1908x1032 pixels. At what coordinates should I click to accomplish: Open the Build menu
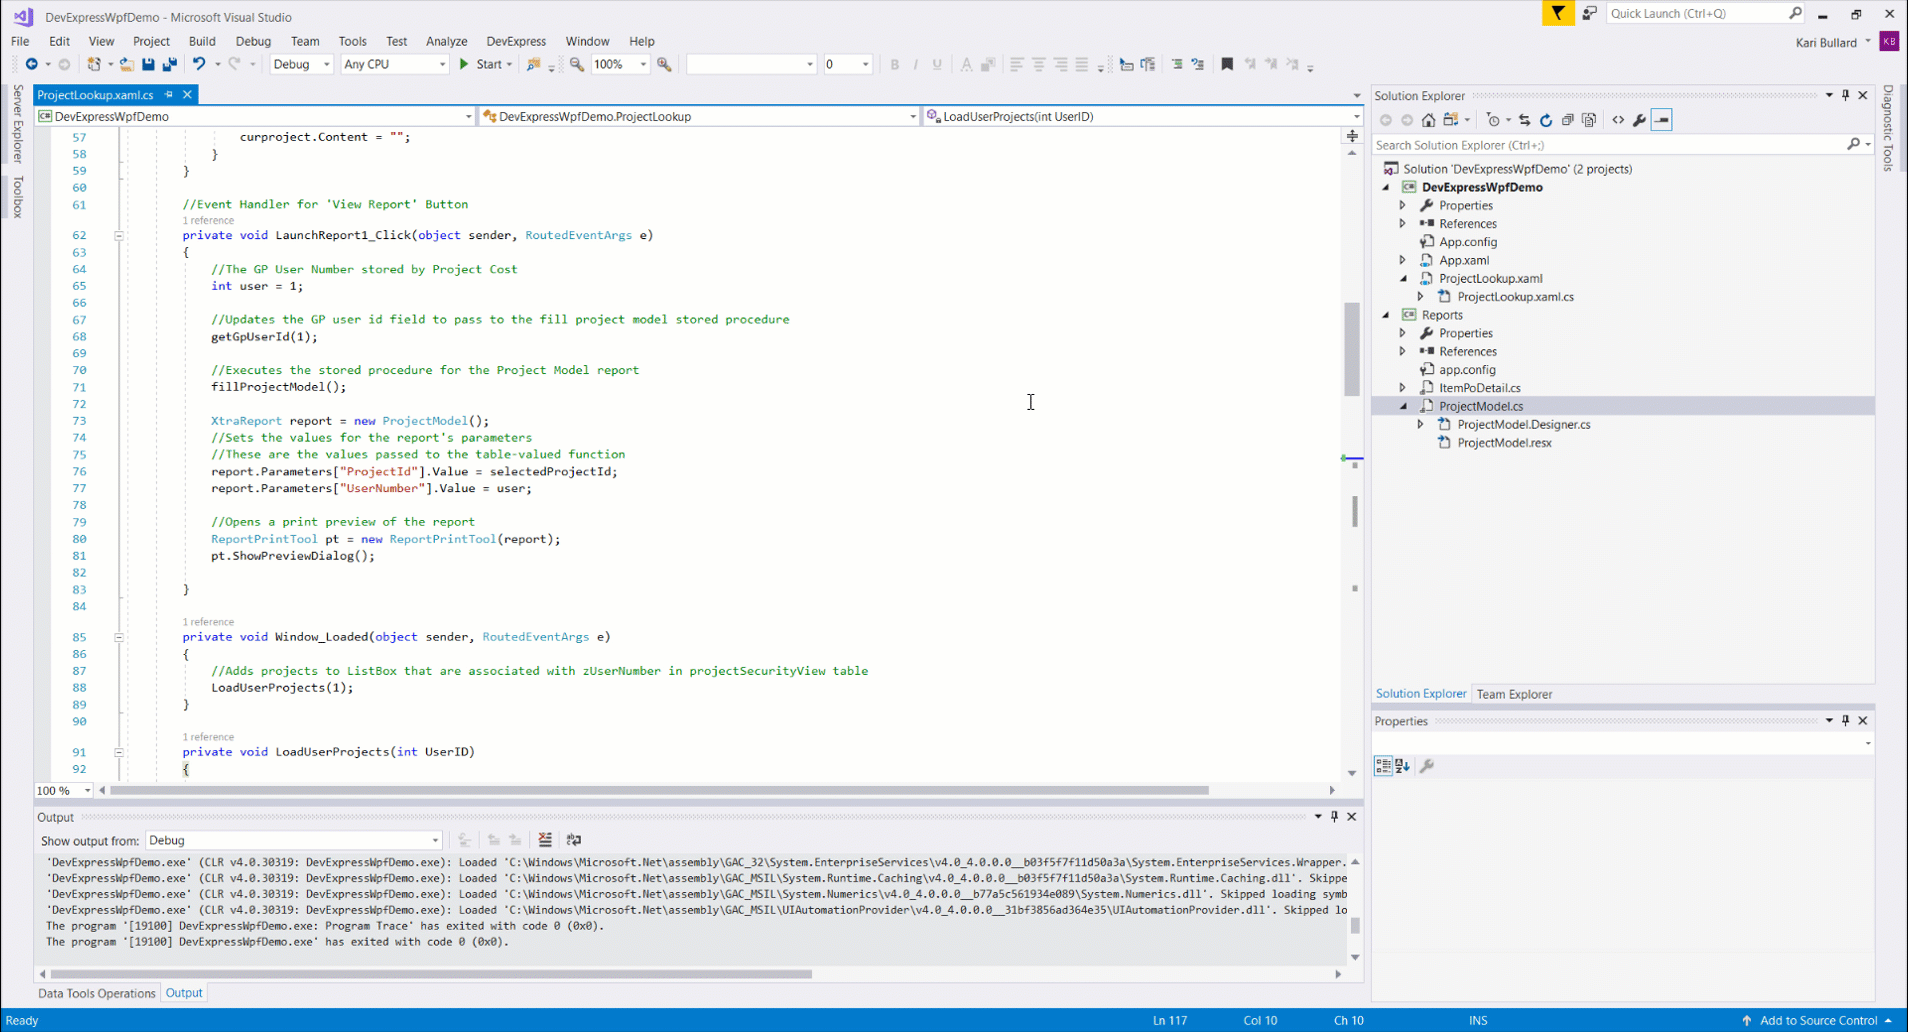pyautogui.click(x=202, y=41)
